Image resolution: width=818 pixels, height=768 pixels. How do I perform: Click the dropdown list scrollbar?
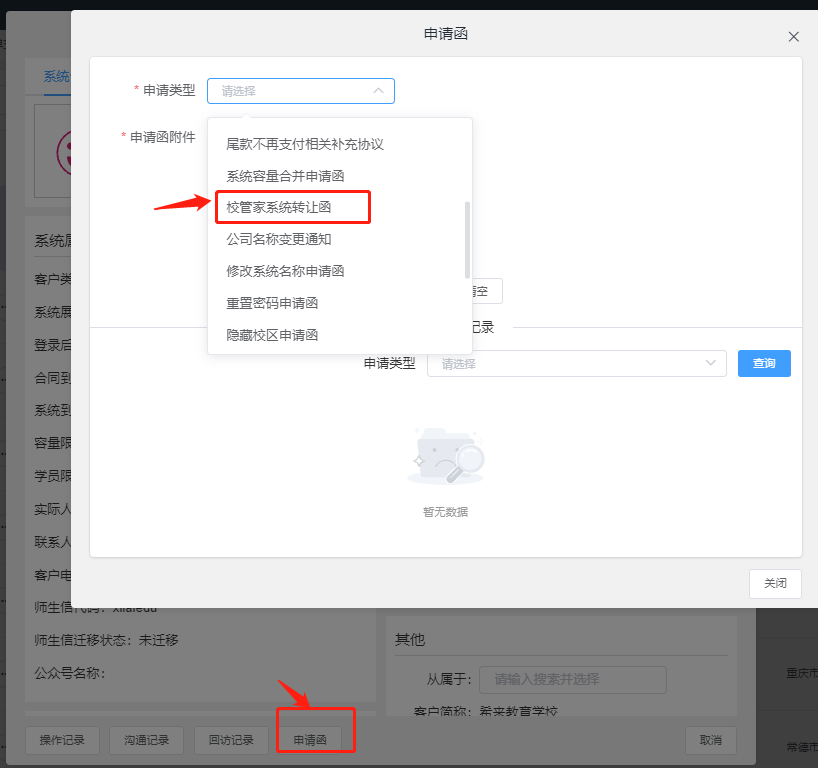click(x=467, y=240)
